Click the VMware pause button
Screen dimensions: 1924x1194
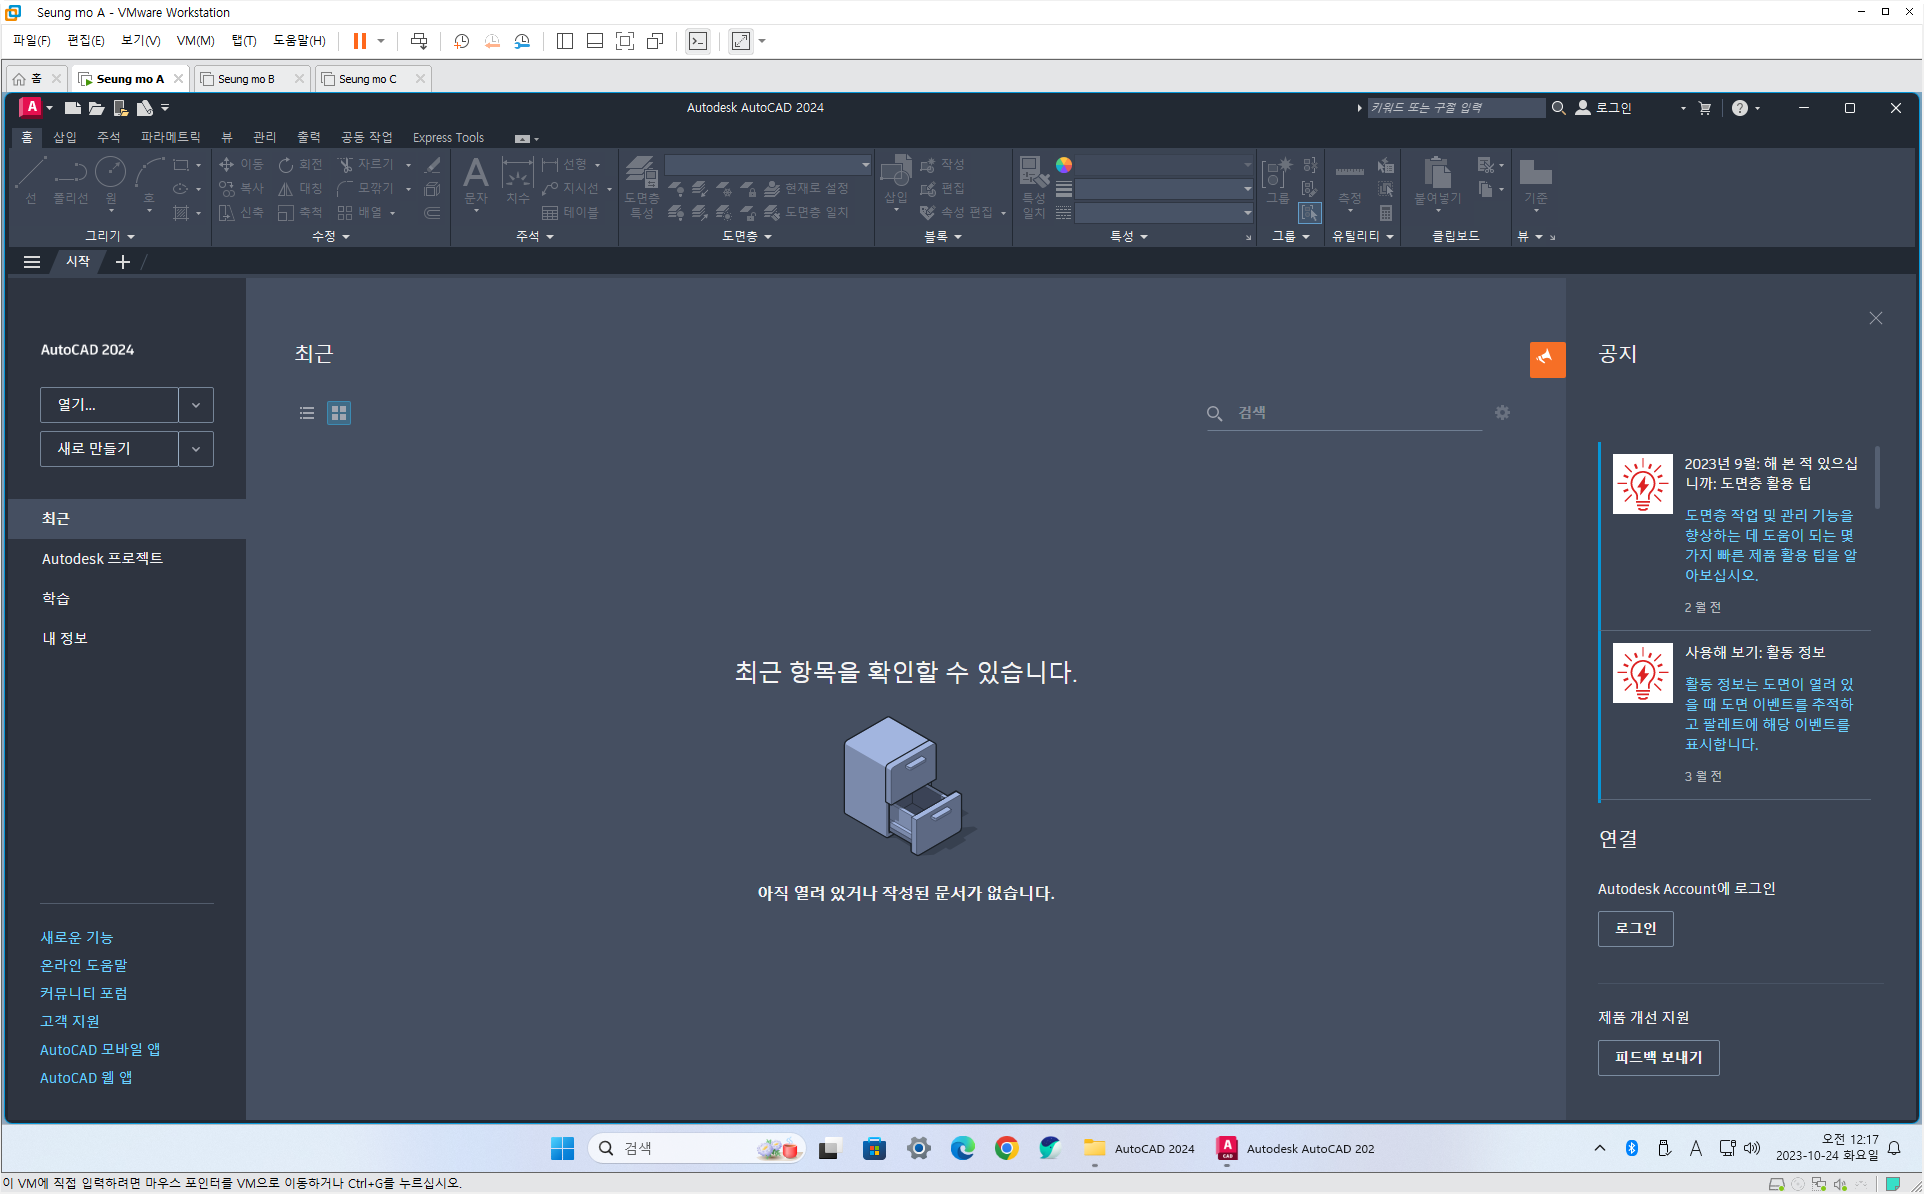pyautogui.click(x=360, y=41)
